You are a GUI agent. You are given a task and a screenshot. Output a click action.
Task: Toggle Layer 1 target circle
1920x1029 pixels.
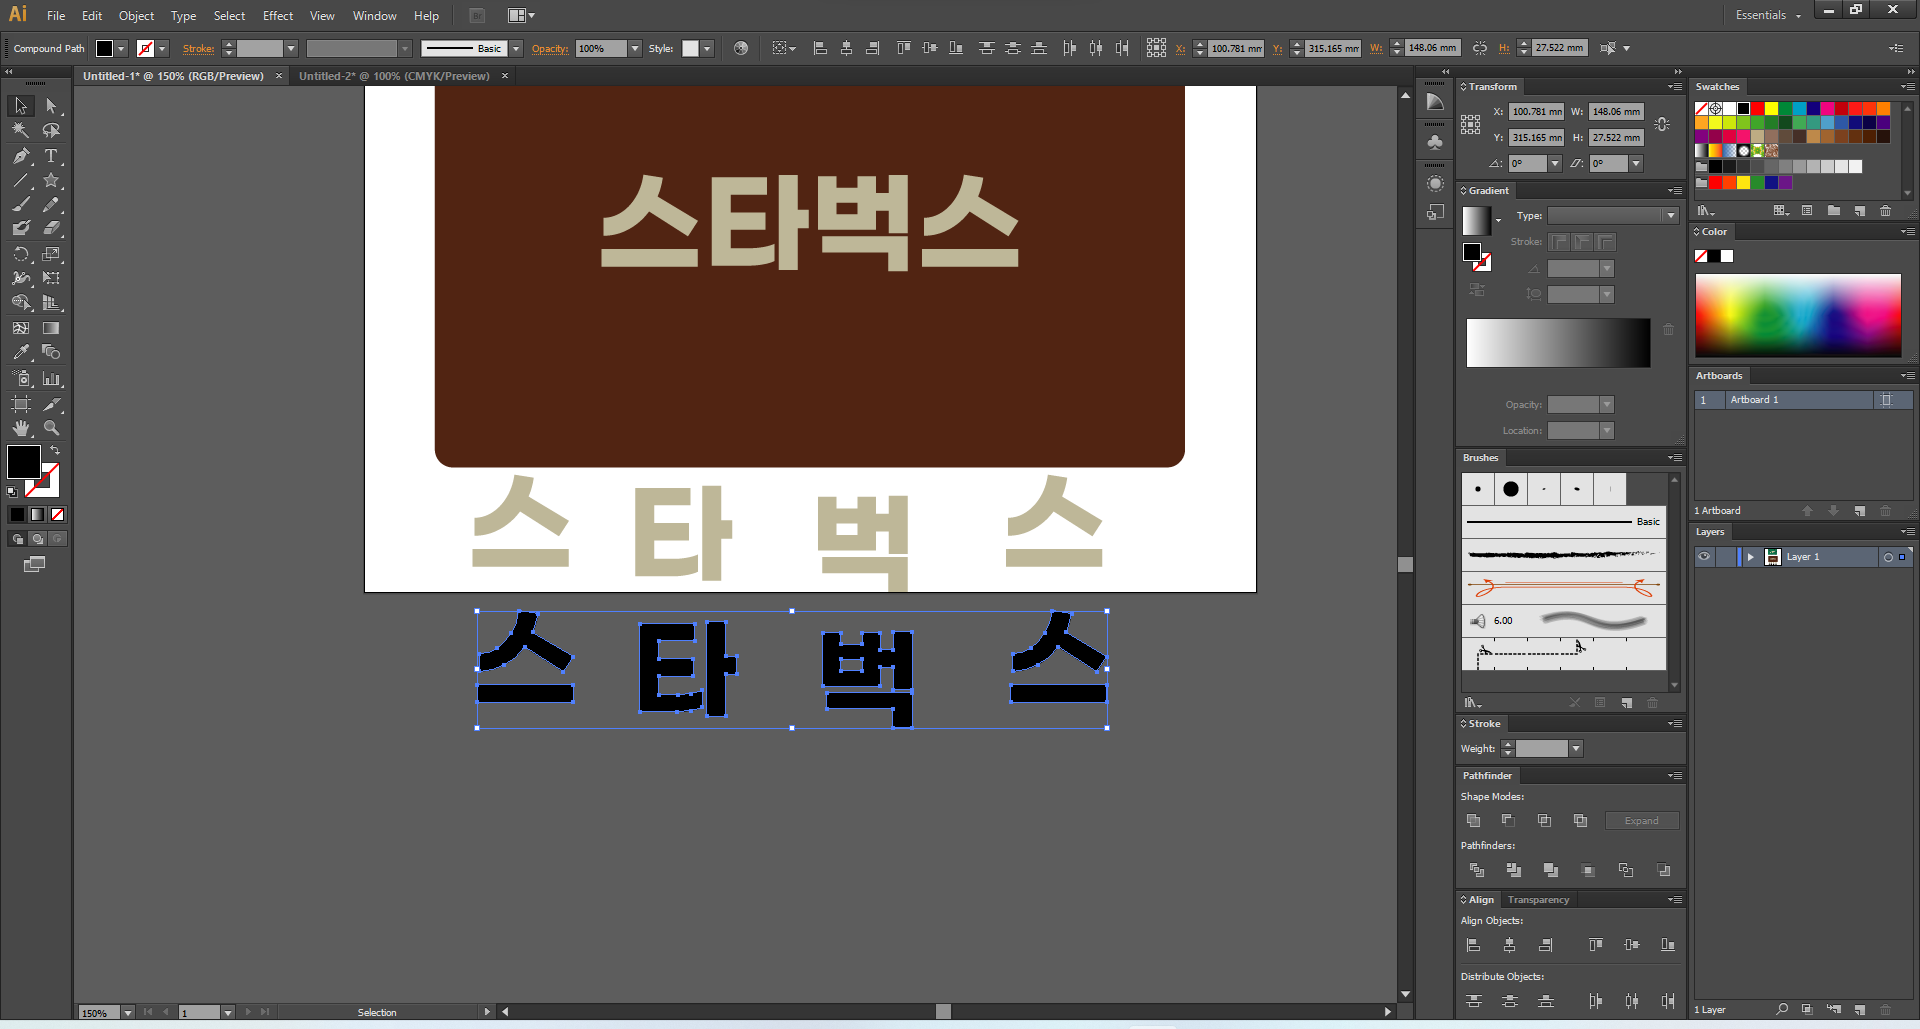click(x=1888, y=557)
